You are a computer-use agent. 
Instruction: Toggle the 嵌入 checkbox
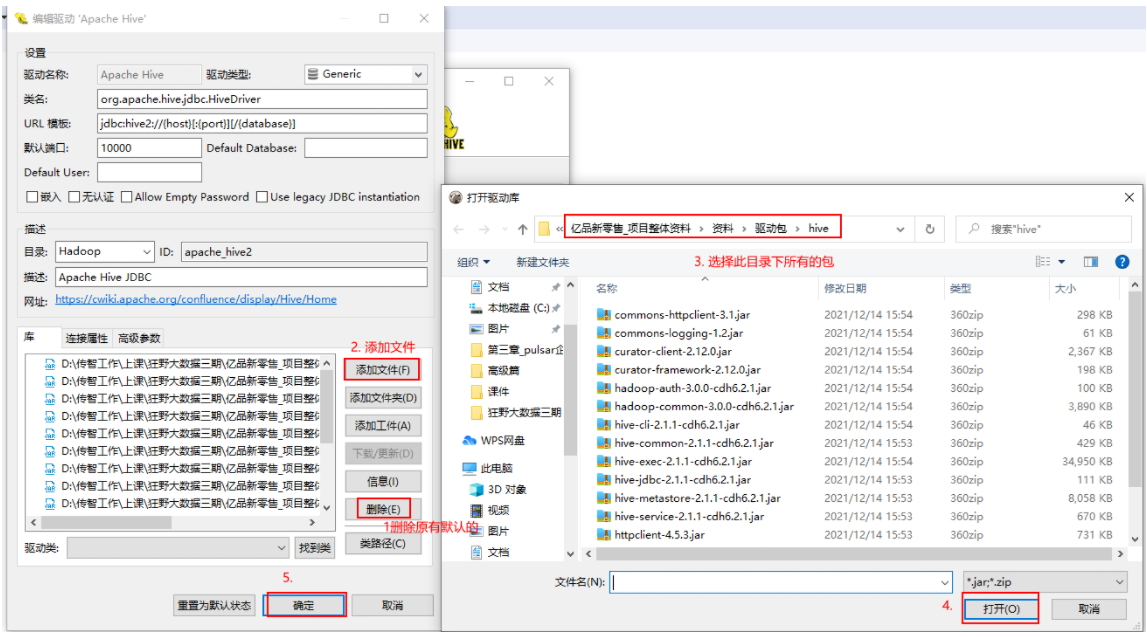[x=32, y=197]
